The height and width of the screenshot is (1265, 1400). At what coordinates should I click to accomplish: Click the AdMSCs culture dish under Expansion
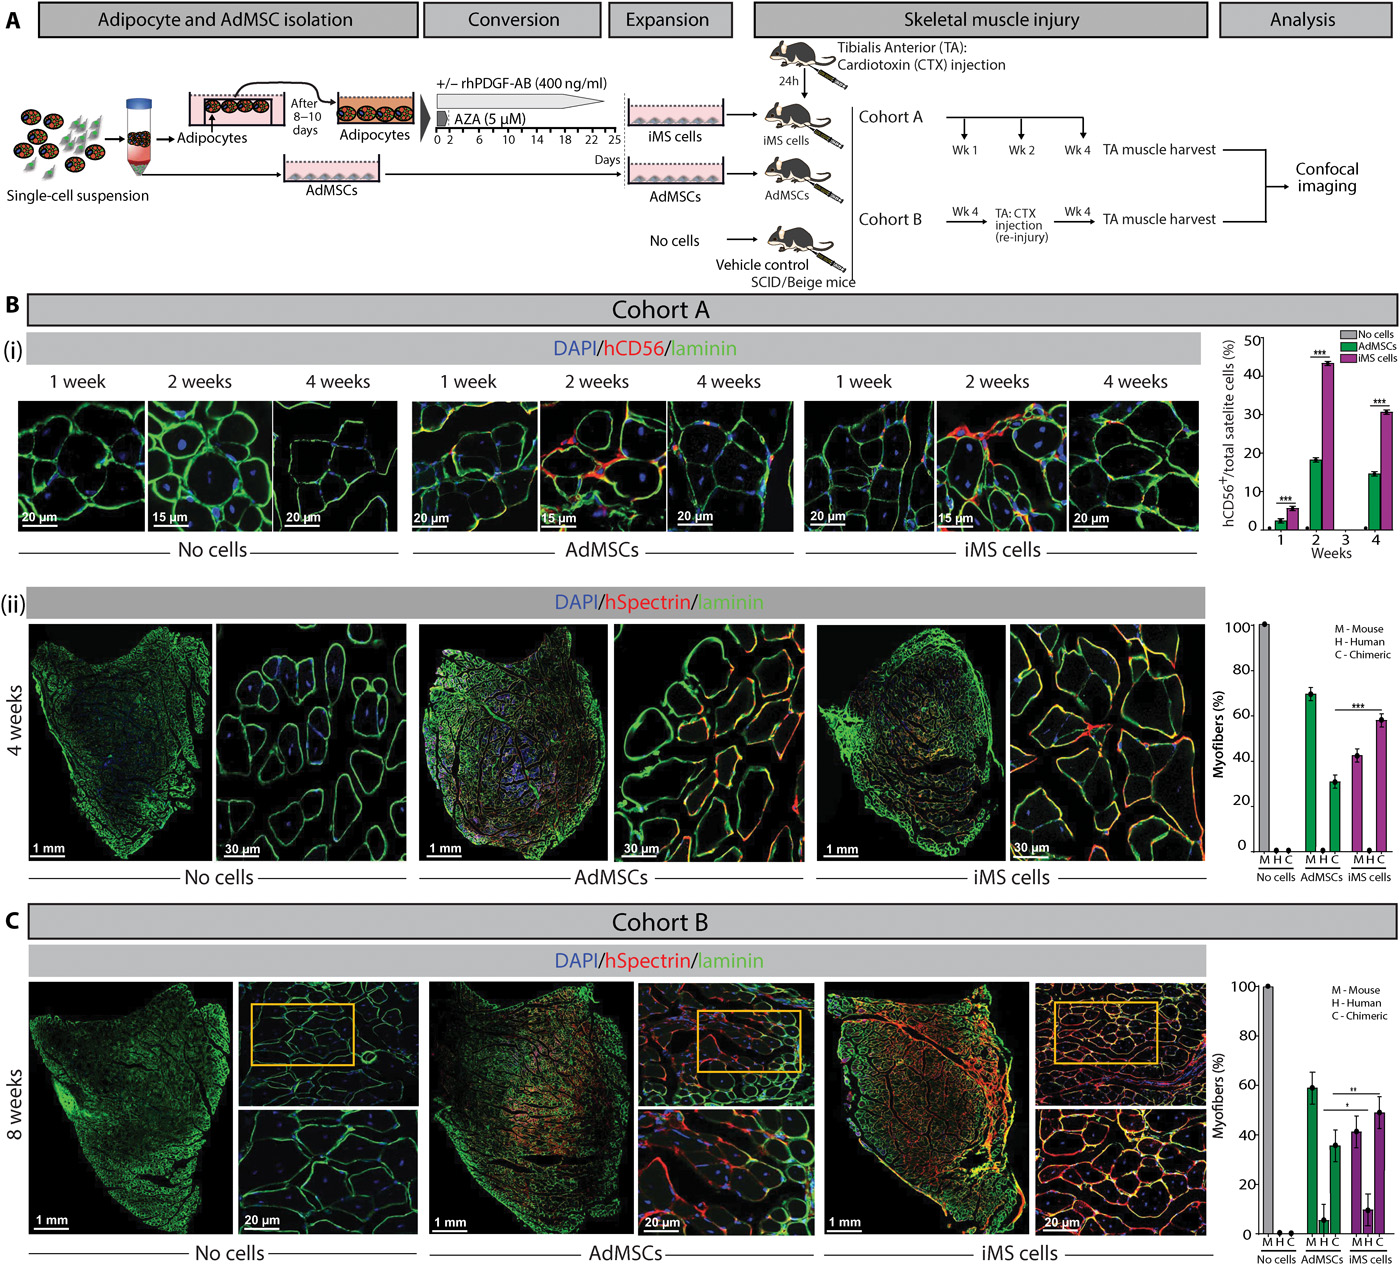[675, 173]
